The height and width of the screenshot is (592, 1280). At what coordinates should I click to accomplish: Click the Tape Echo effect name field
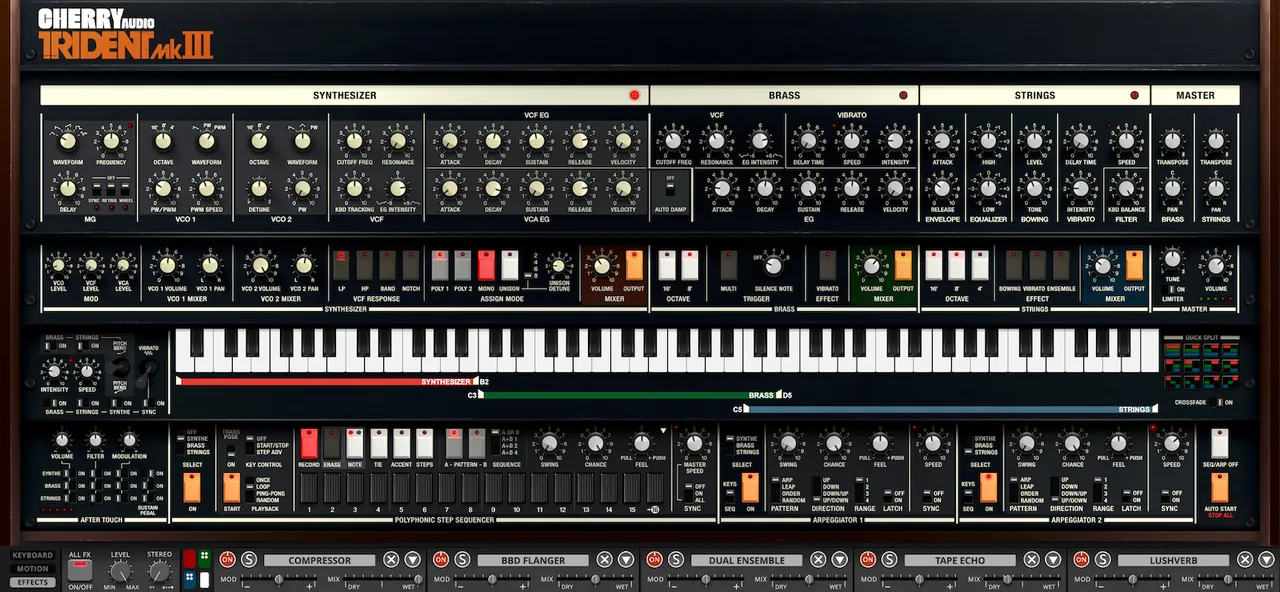(960, 560)
